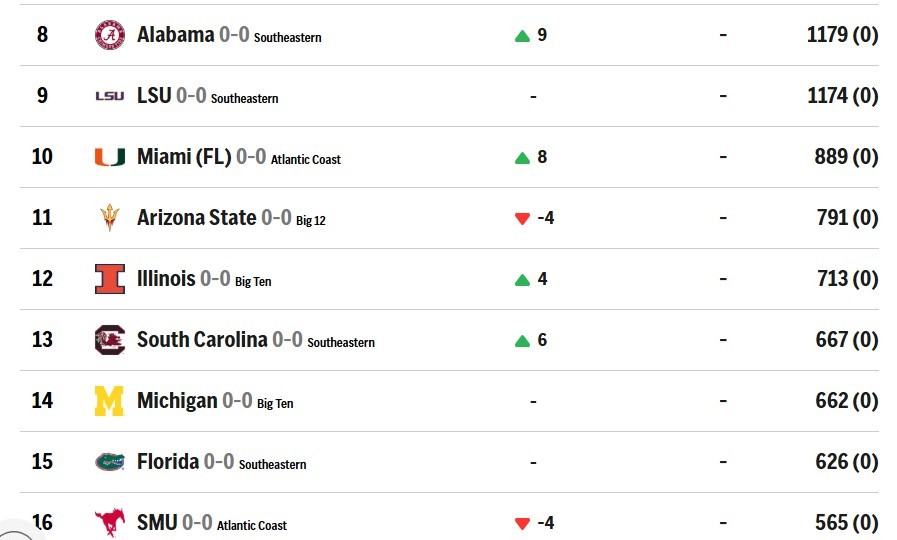897x540 pixels.
Task: Click the Alabama Crimson Tide logo
Action: point(109,35)
